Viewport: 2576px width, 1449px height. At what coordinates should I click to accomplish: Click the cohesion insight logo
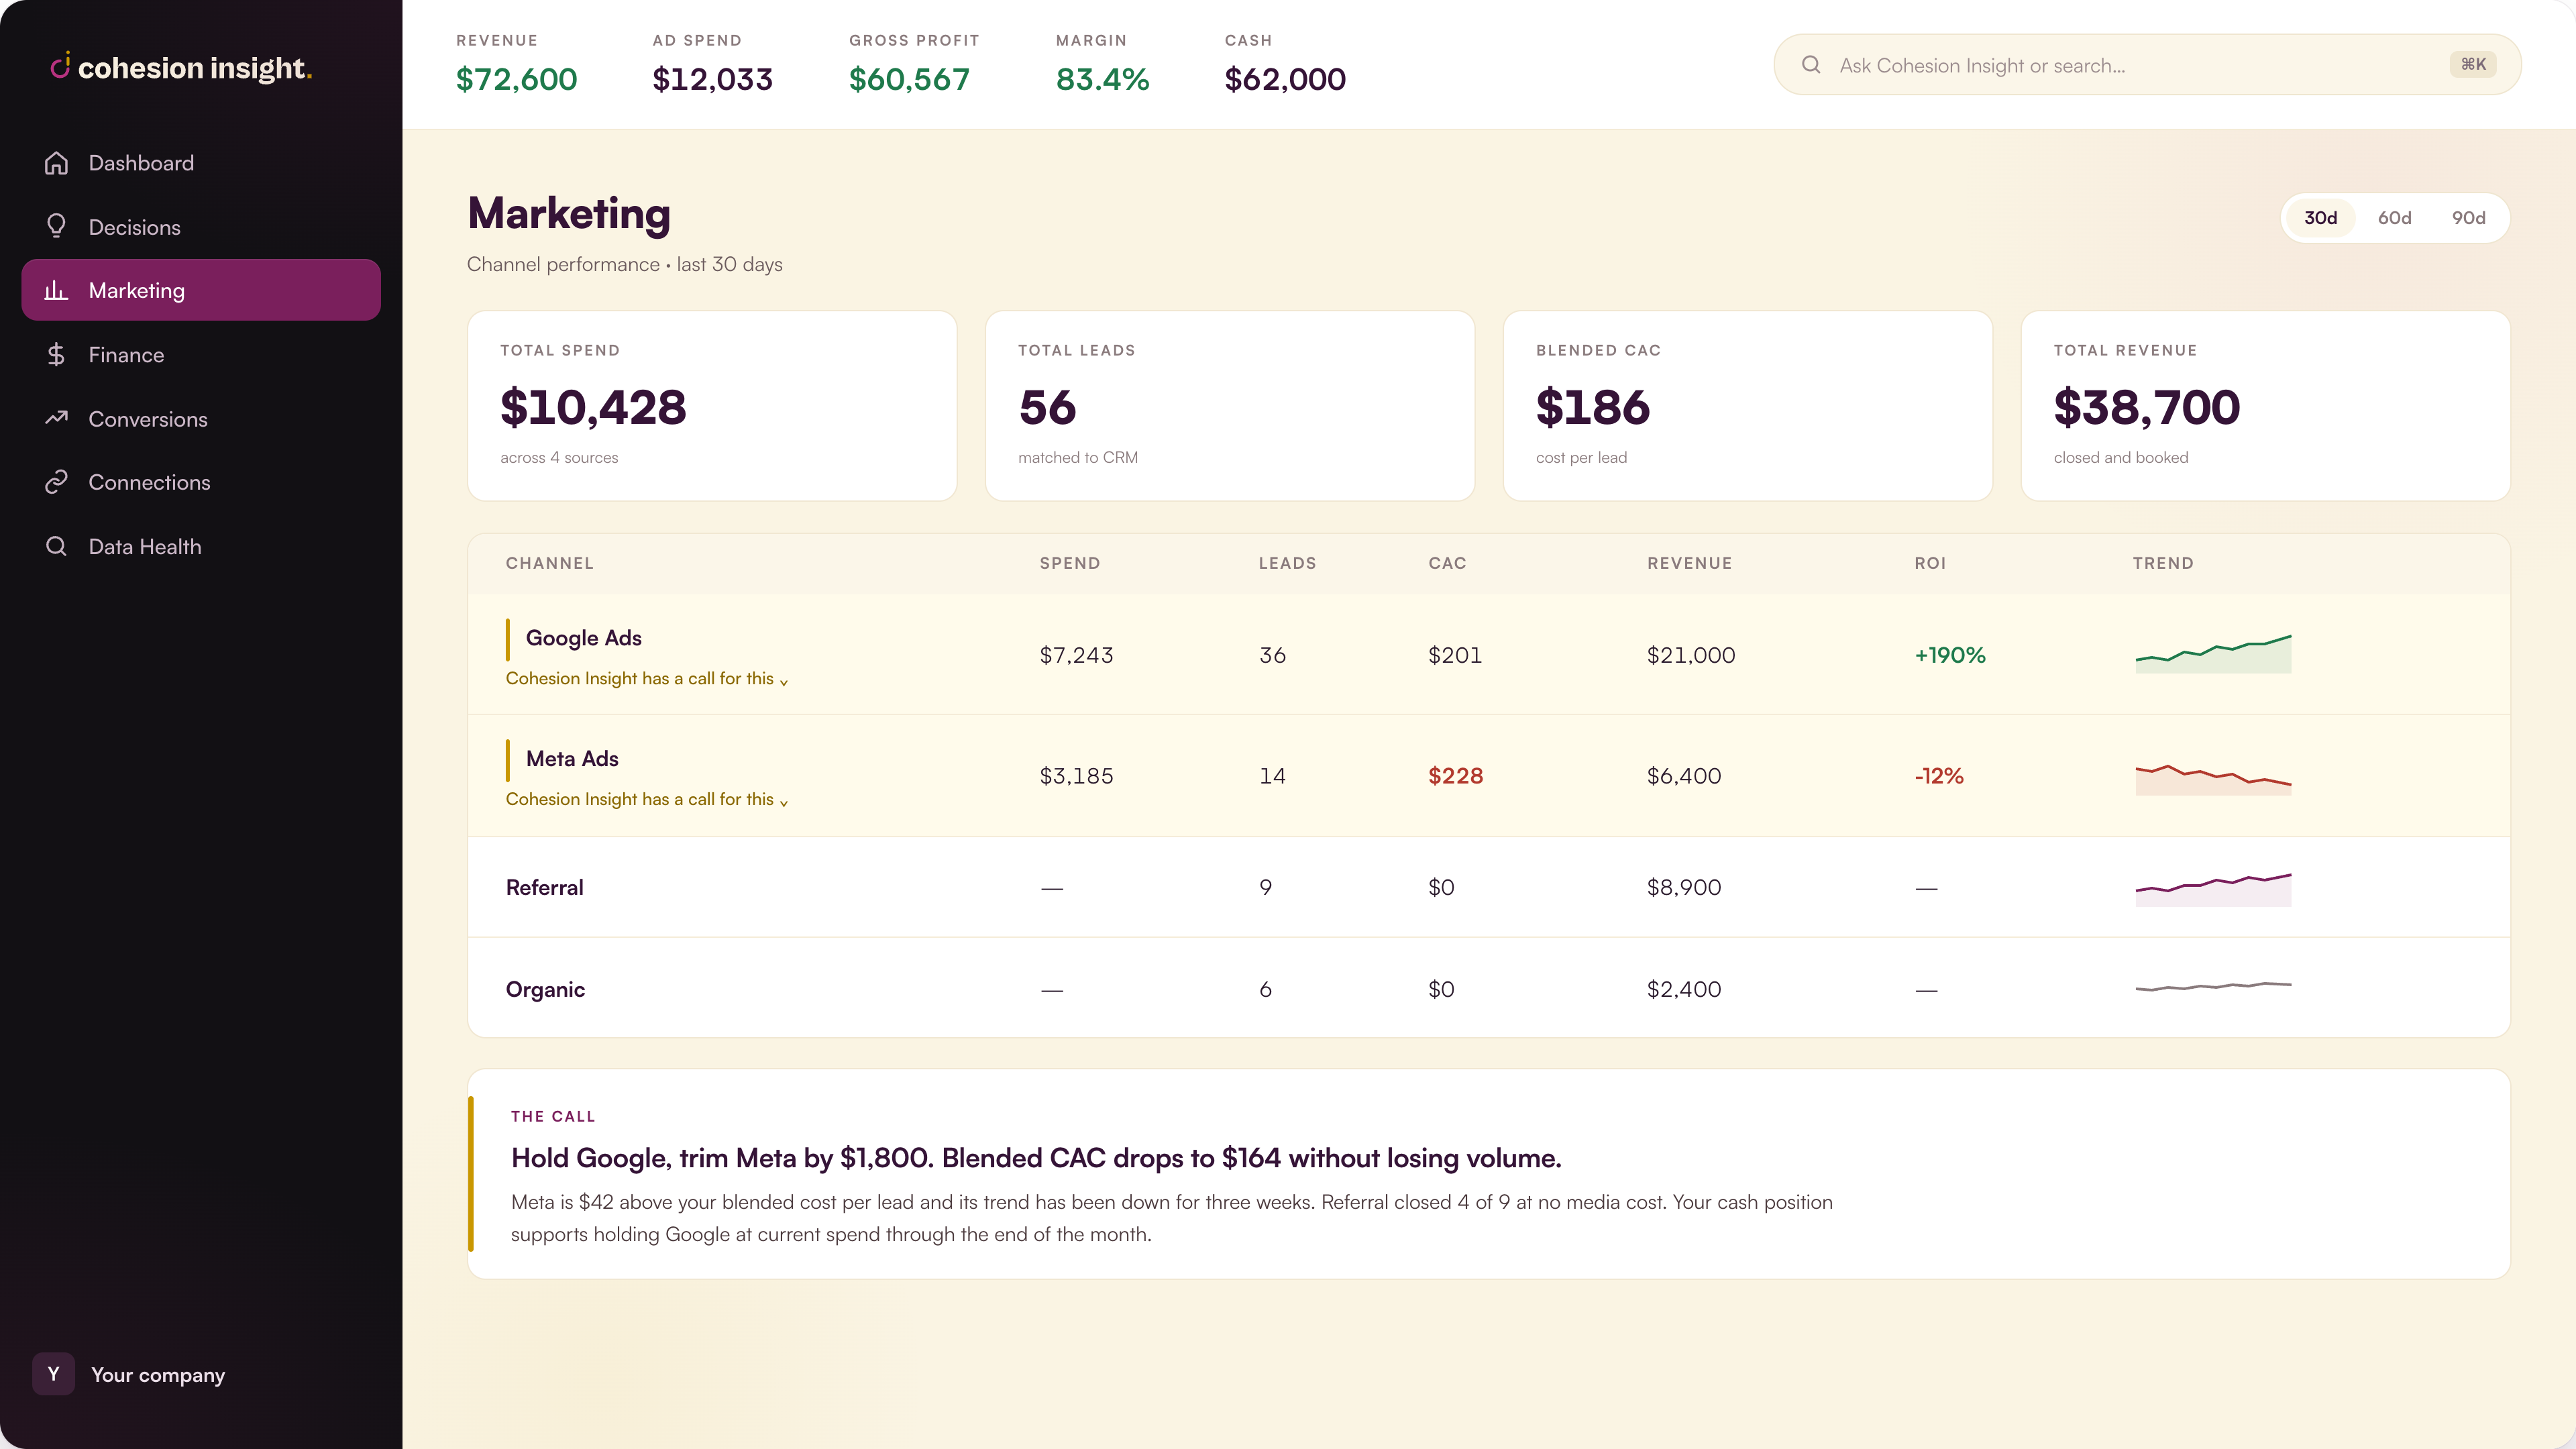point(181,67)
